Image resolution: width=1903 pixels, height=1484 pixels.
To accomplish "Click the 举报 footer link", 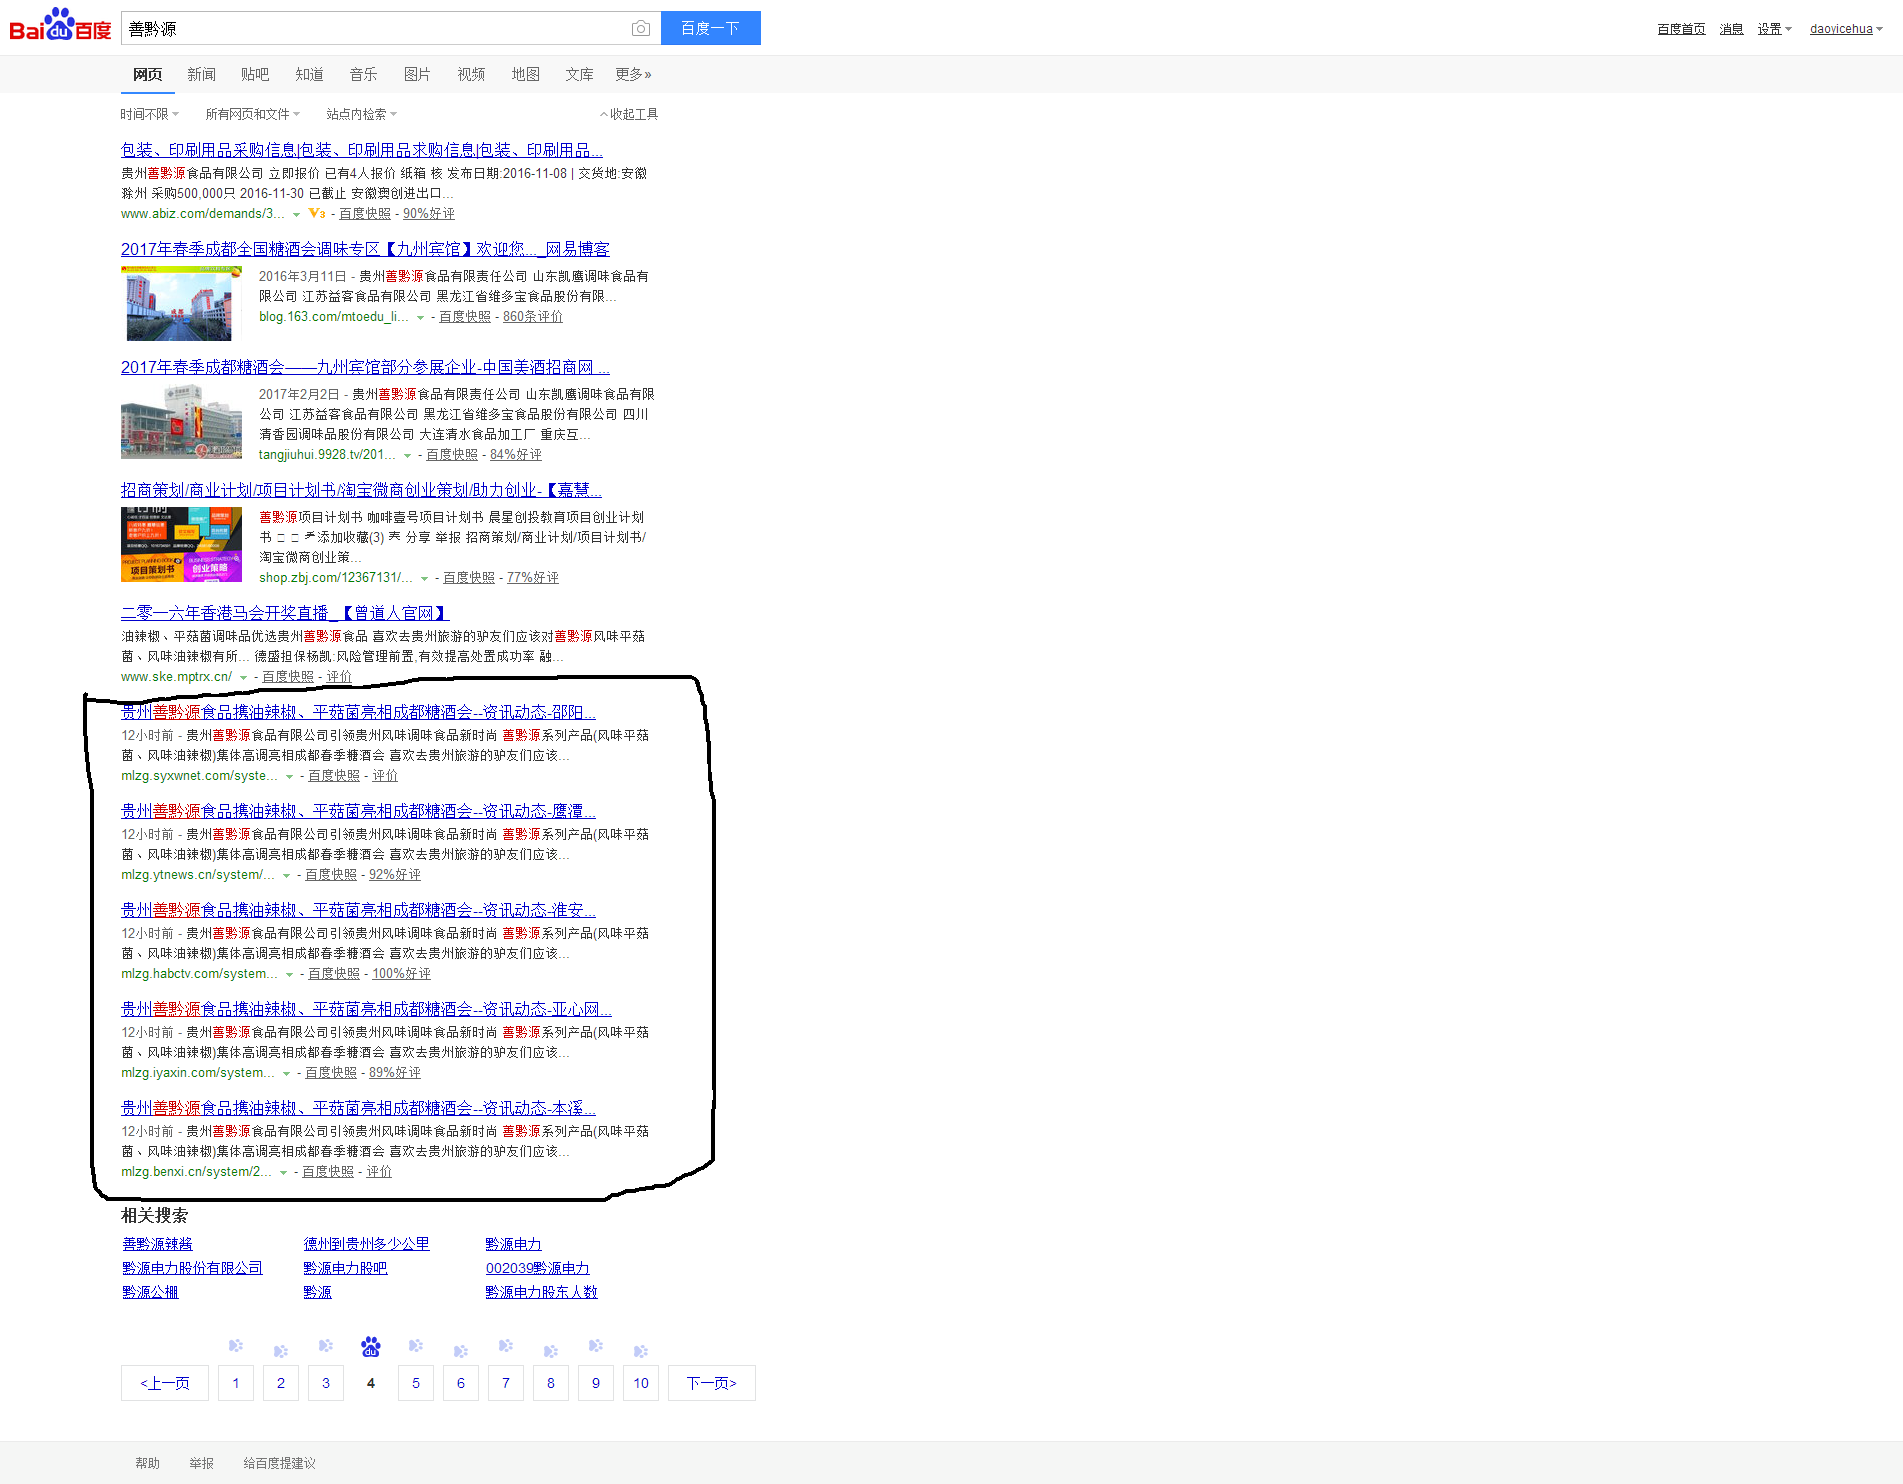I will [x=202, y=1464].
